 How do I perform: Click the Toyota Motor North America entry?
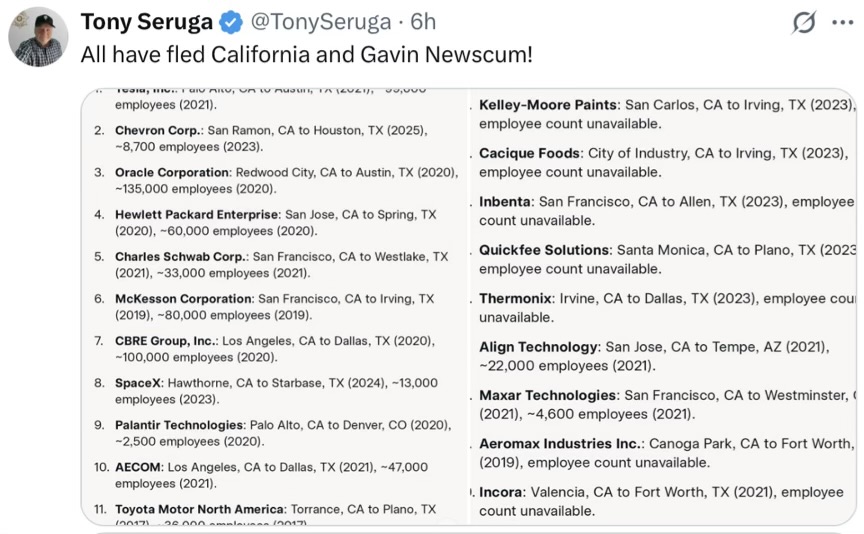[x=265, y=514]
